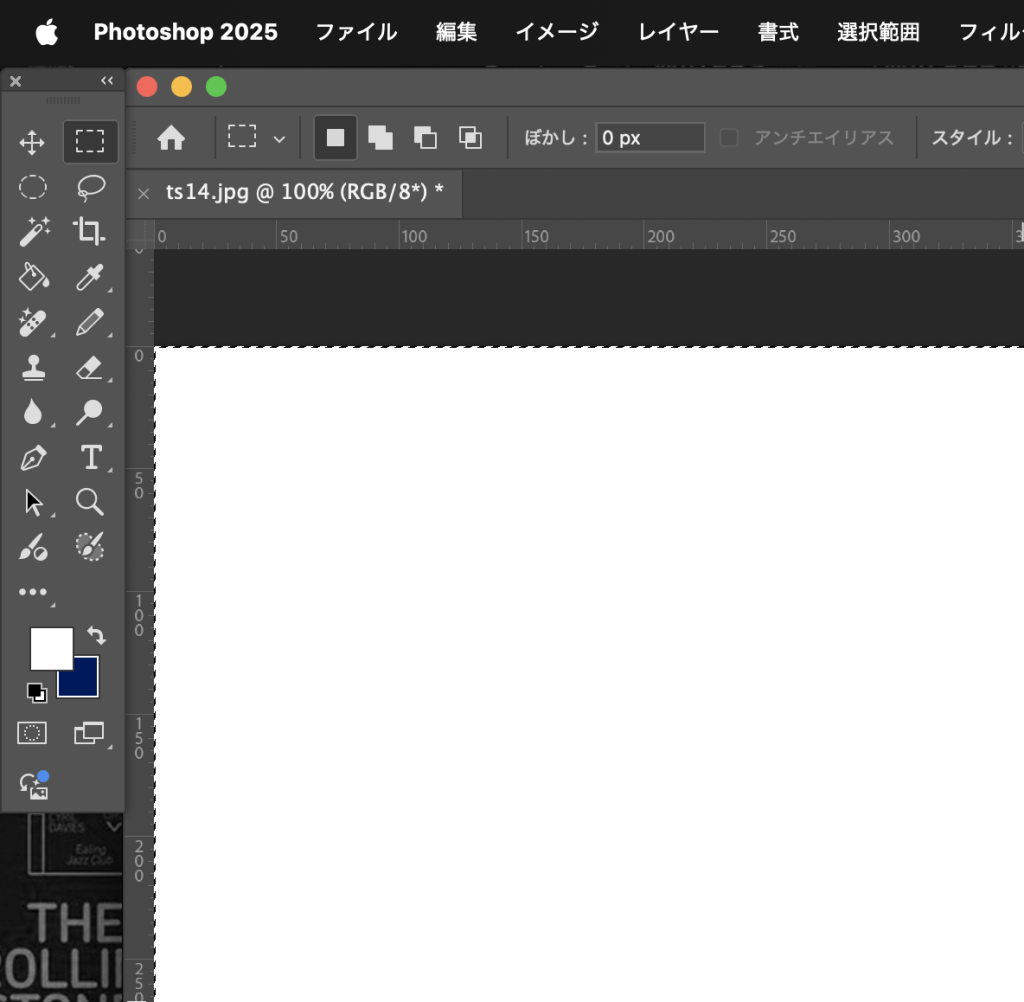1024x1002 pixels.
Task: Enable the アンチエイリアス checkbox
Action: [x=730, y=138]
